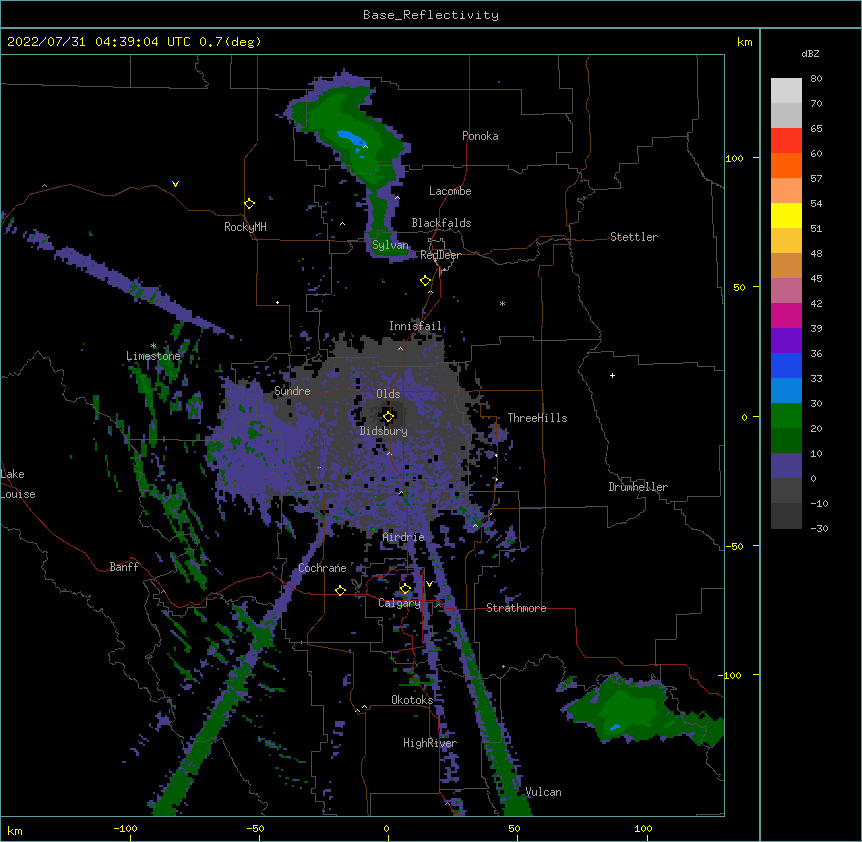Click the Stettler town label
862x842 pixels.
pos(634,237)
